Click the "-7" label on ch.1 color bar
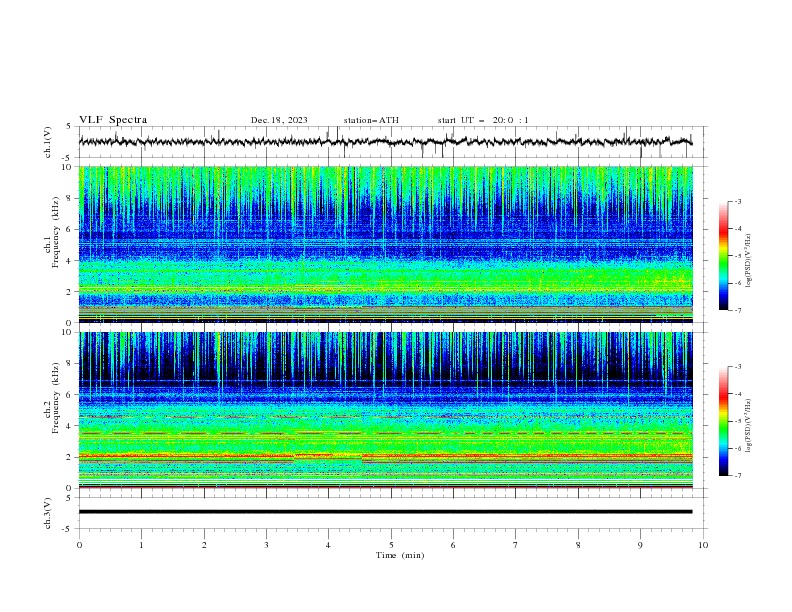The image size is (792, 612). 738,310
